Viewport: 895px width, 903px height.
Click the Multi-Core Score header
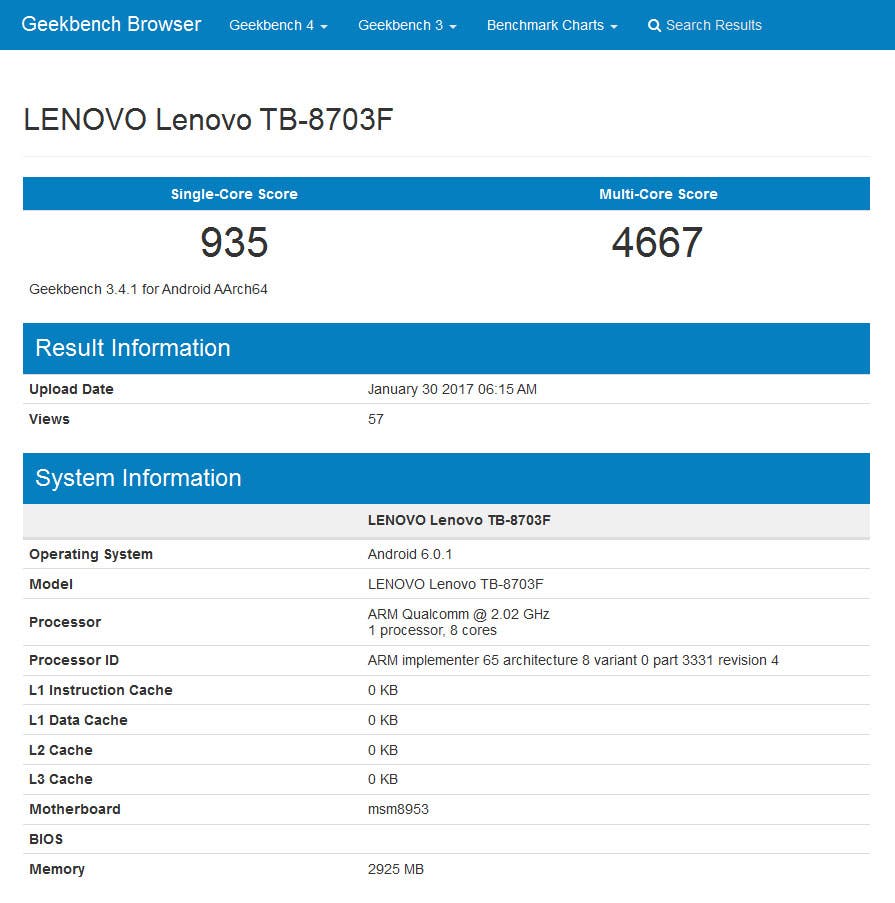point(658,194)
